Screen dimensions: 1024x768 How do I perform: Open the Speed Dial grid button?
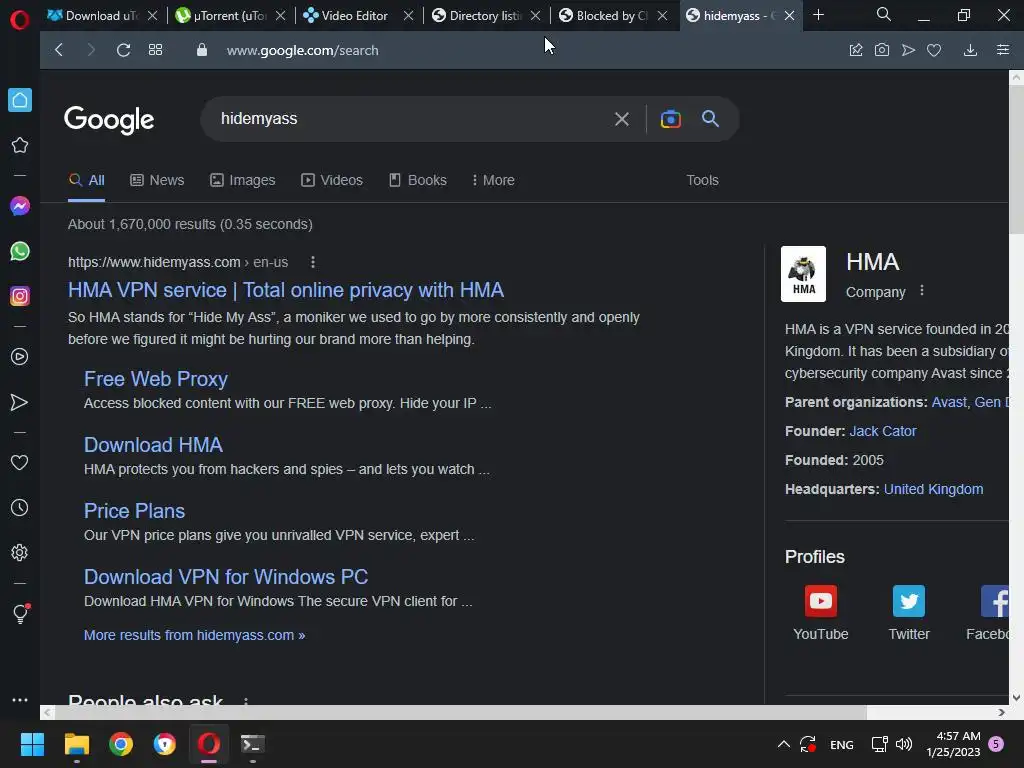click(155, 50)
